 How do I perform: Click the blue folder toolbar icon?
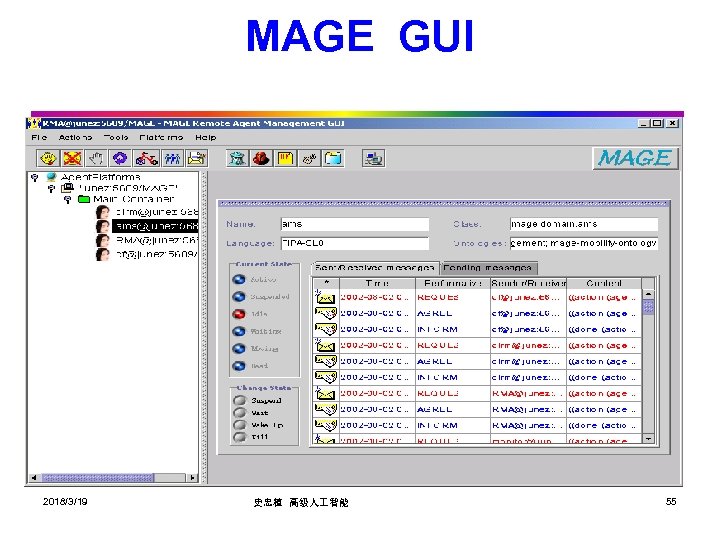click(333, 158)
